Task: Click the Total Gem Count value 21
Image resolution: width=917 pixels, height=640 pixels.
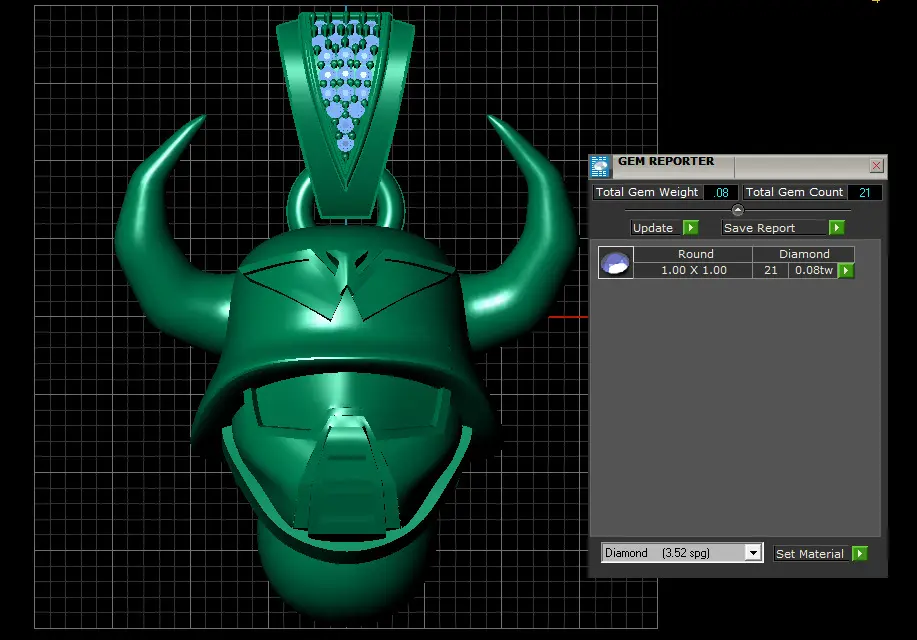Action: click(864, 192)
